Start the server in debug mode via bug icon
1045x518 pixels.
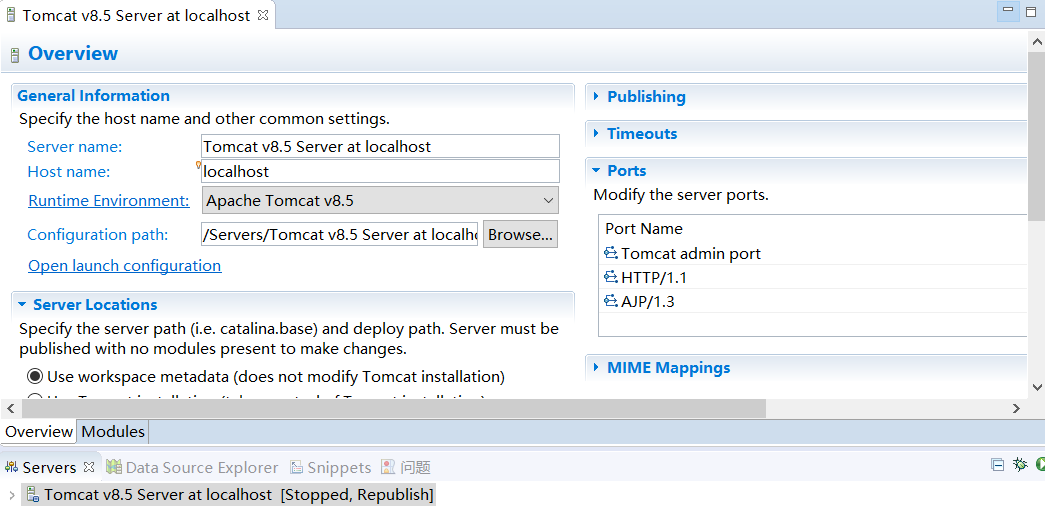point(1020,465)
